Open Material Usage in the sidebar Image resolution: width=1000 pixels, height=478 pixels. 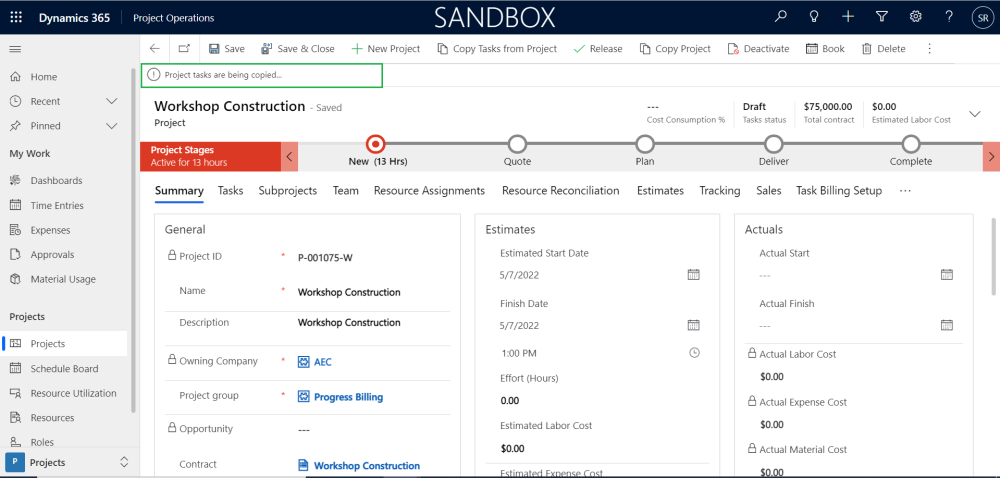pos(64,279)
